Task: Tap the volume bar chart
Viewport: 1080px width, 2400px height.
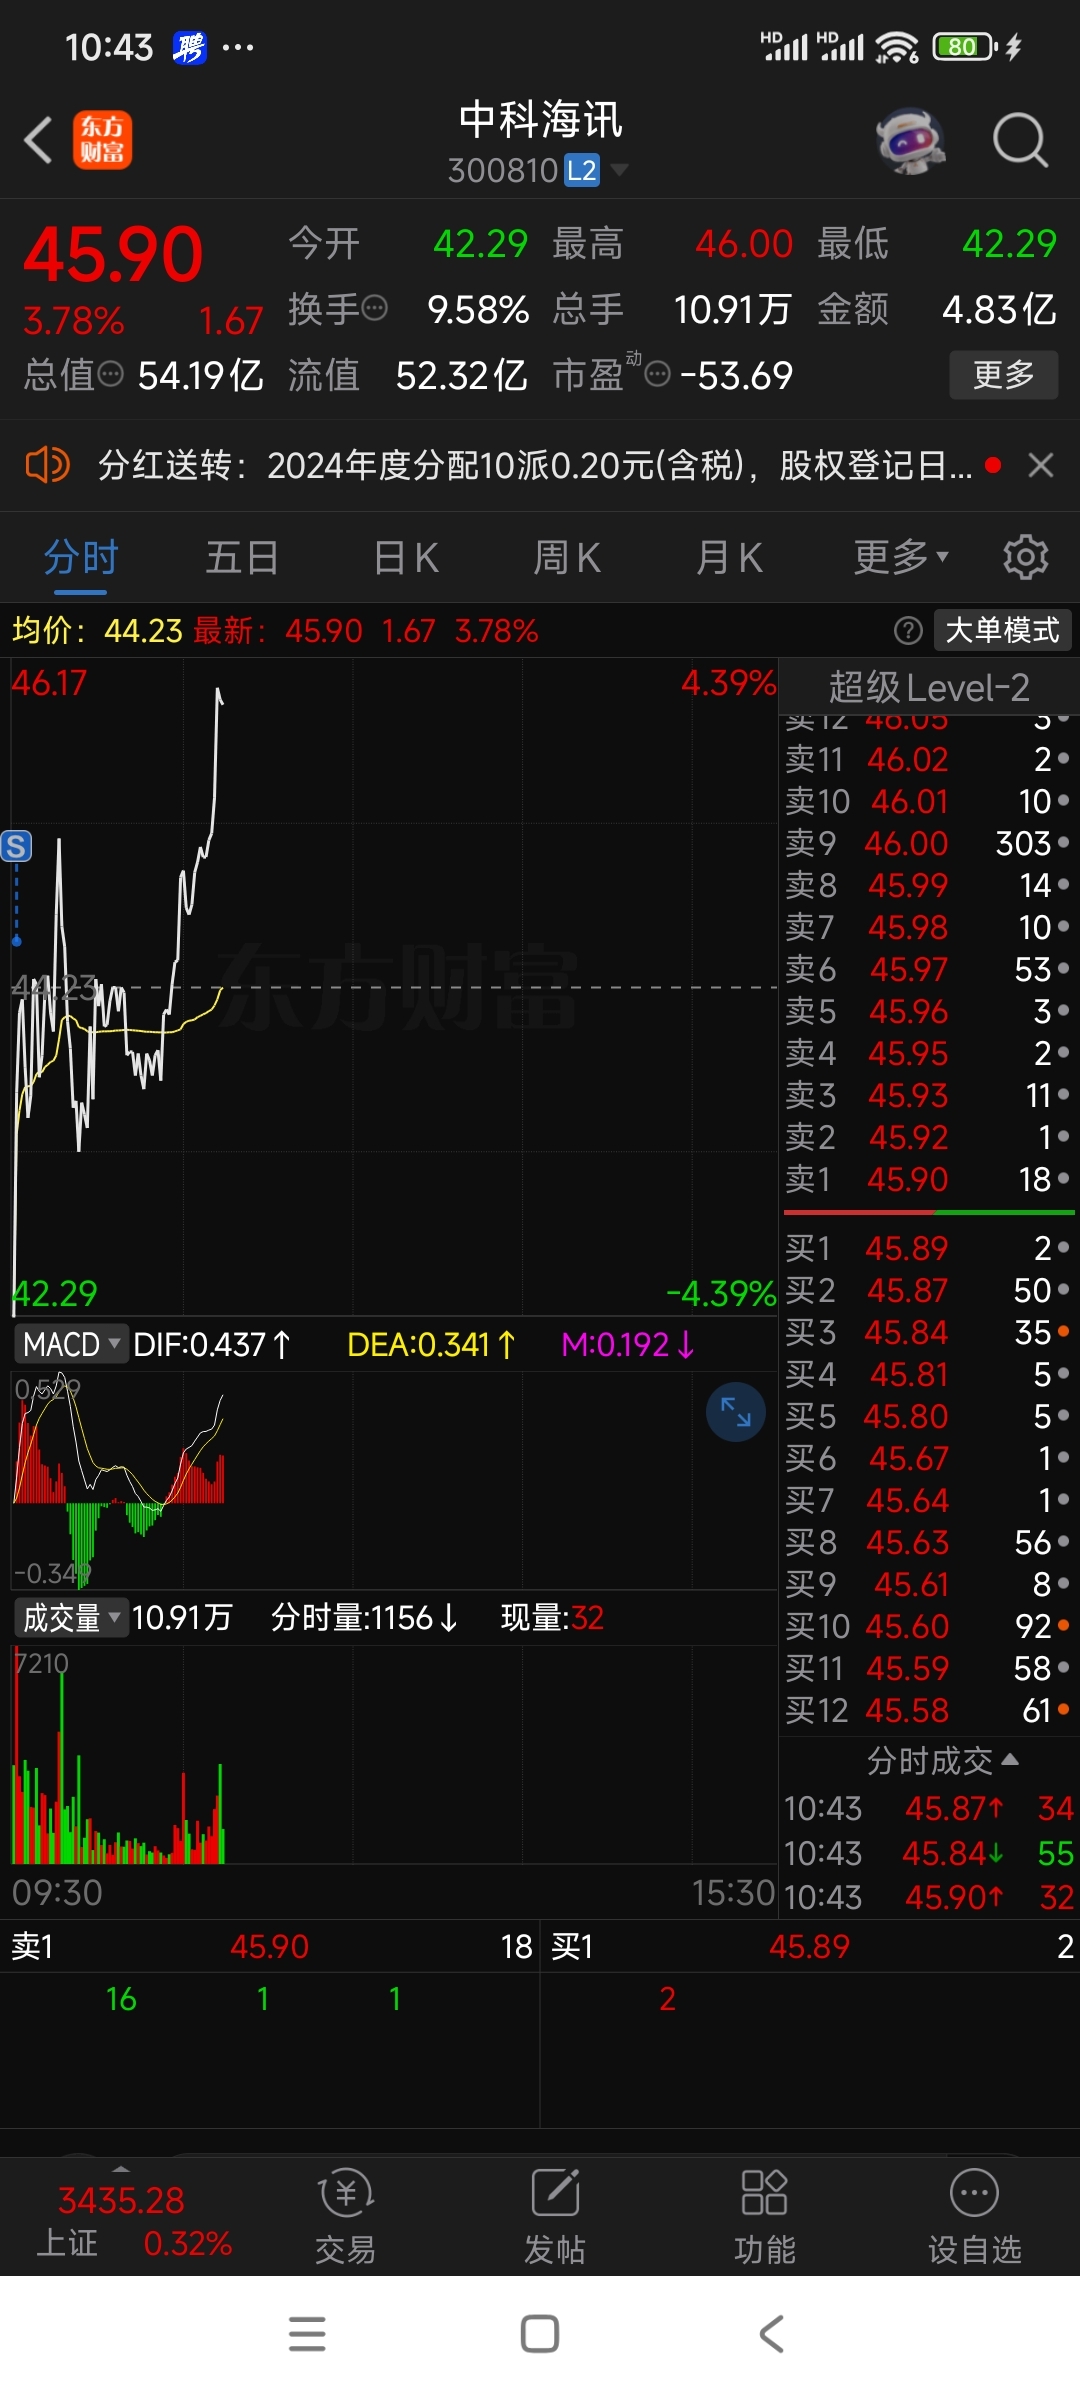Action: (x=394, y=1755)
